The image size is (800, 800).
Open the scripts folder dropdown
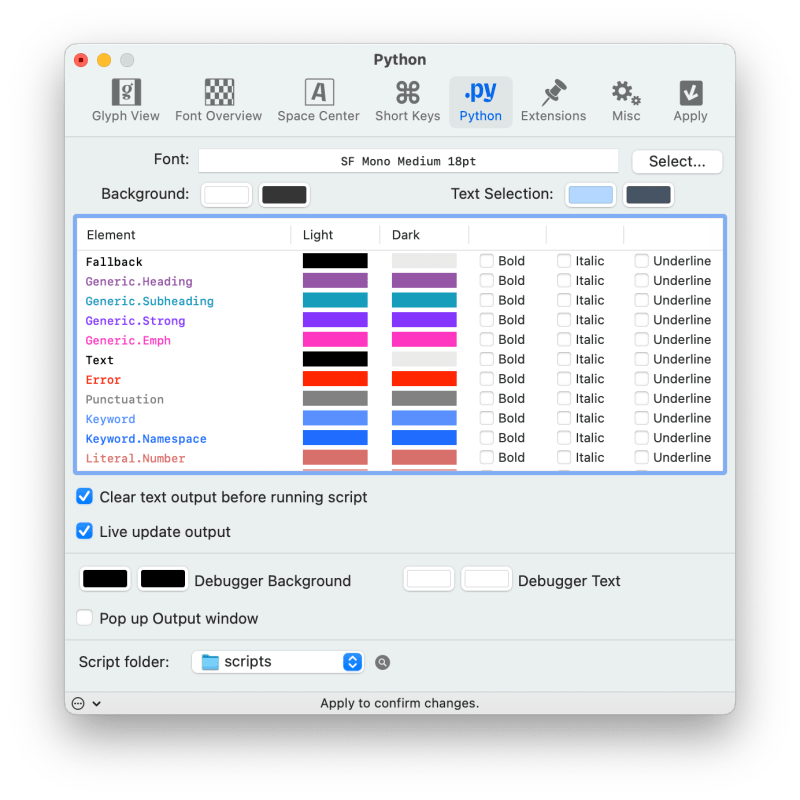pyautogui.click(x=277, y=662)
